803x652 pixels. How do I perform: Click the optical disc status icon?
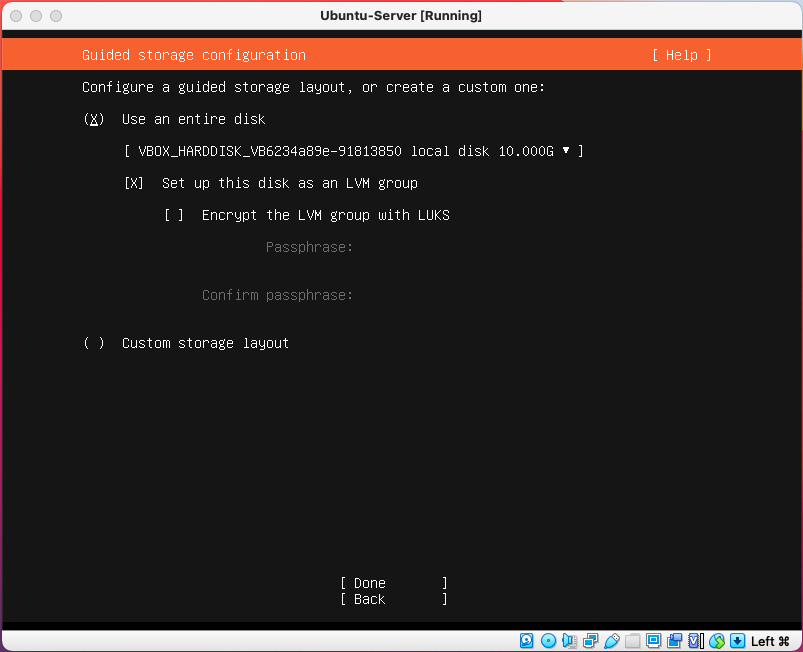pos(548,641)
